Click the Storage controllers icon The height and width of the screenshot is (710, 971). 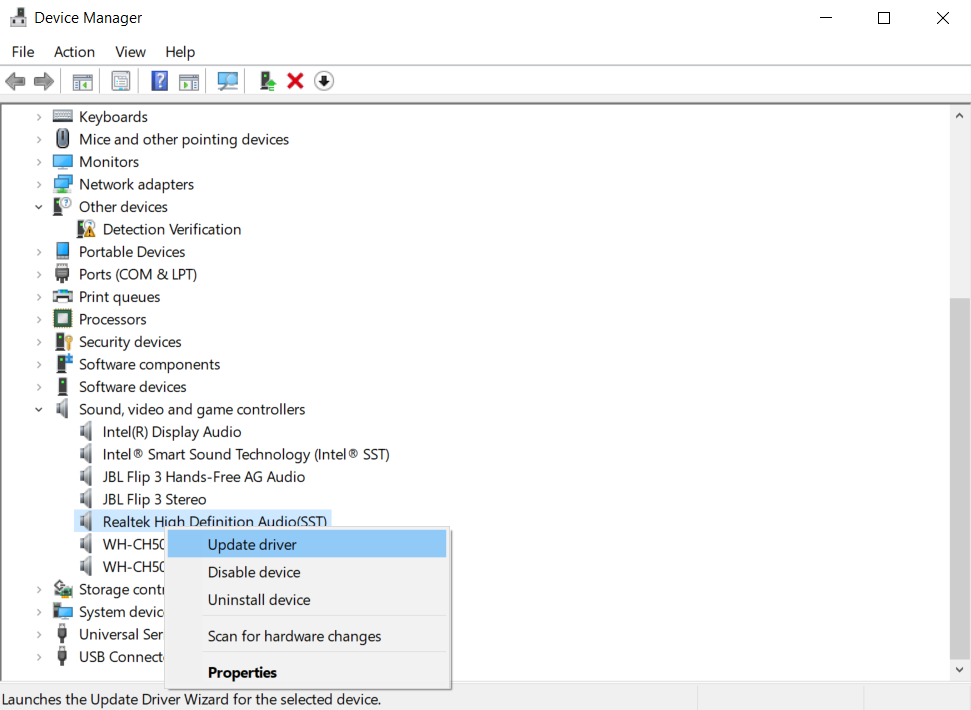tap(63, 589)
